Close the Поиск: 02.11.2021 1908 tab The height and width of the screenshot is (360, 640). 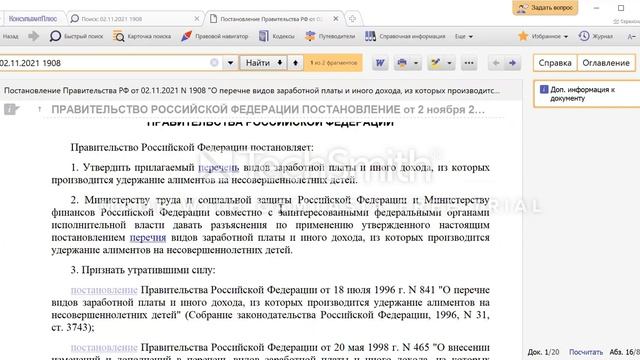click(197, 19)
